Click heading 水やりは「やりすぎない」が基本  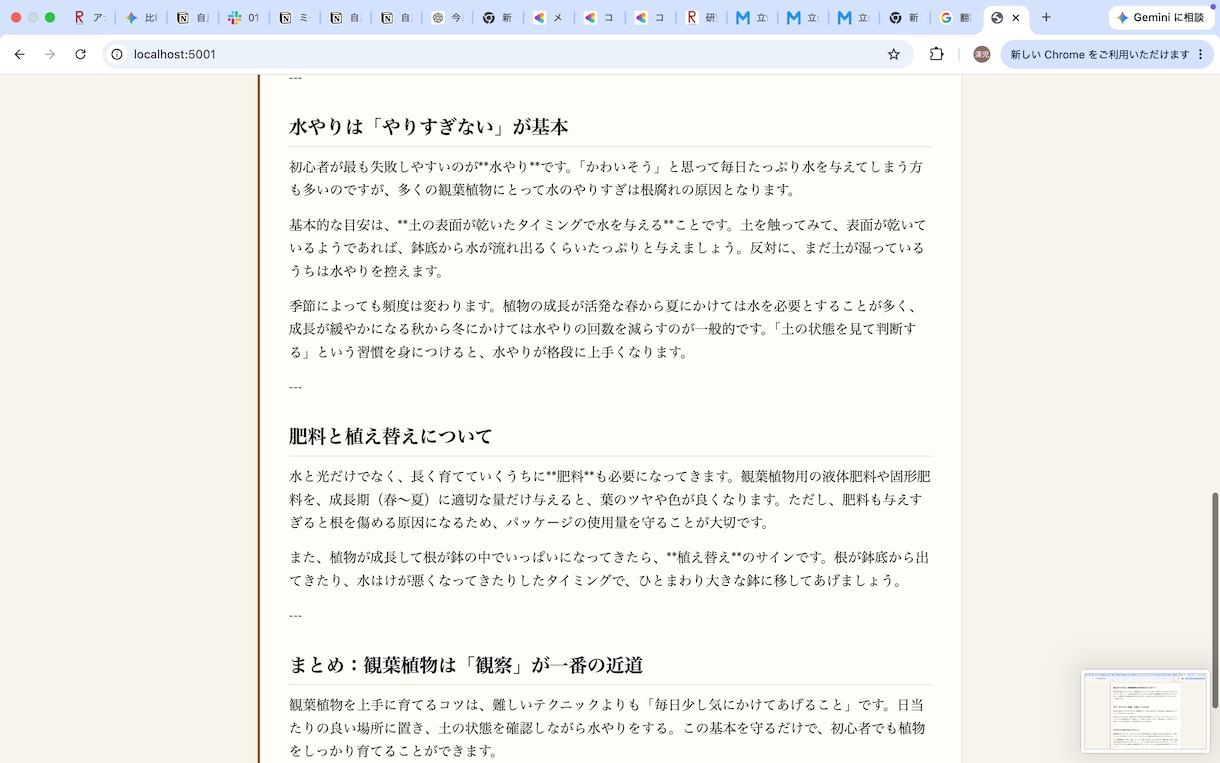[429, 127]
